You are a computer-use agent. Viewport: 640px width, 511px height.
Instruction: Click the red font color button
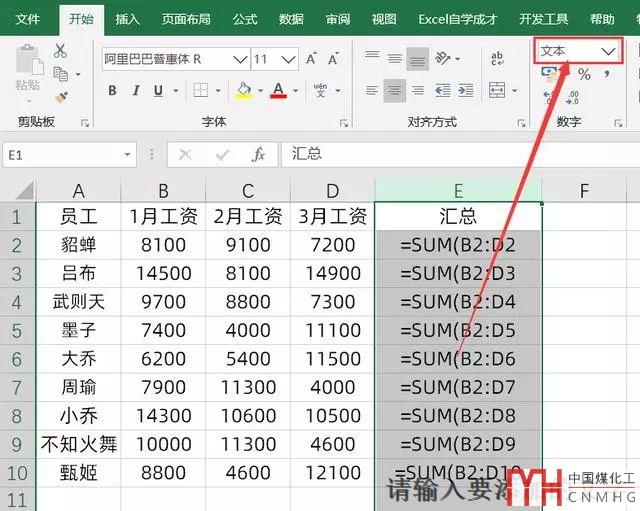[x=278, y=91]
